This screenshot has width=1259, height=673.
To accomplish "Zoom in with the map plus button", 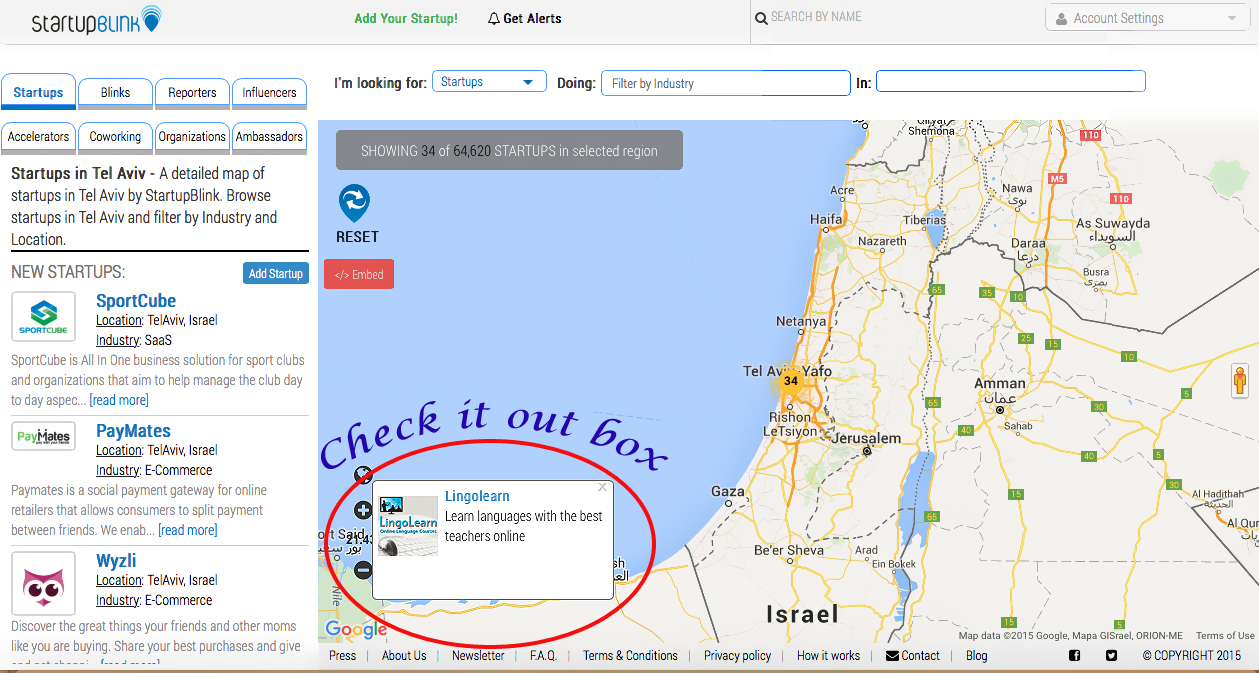I will (x=364, y=510).
